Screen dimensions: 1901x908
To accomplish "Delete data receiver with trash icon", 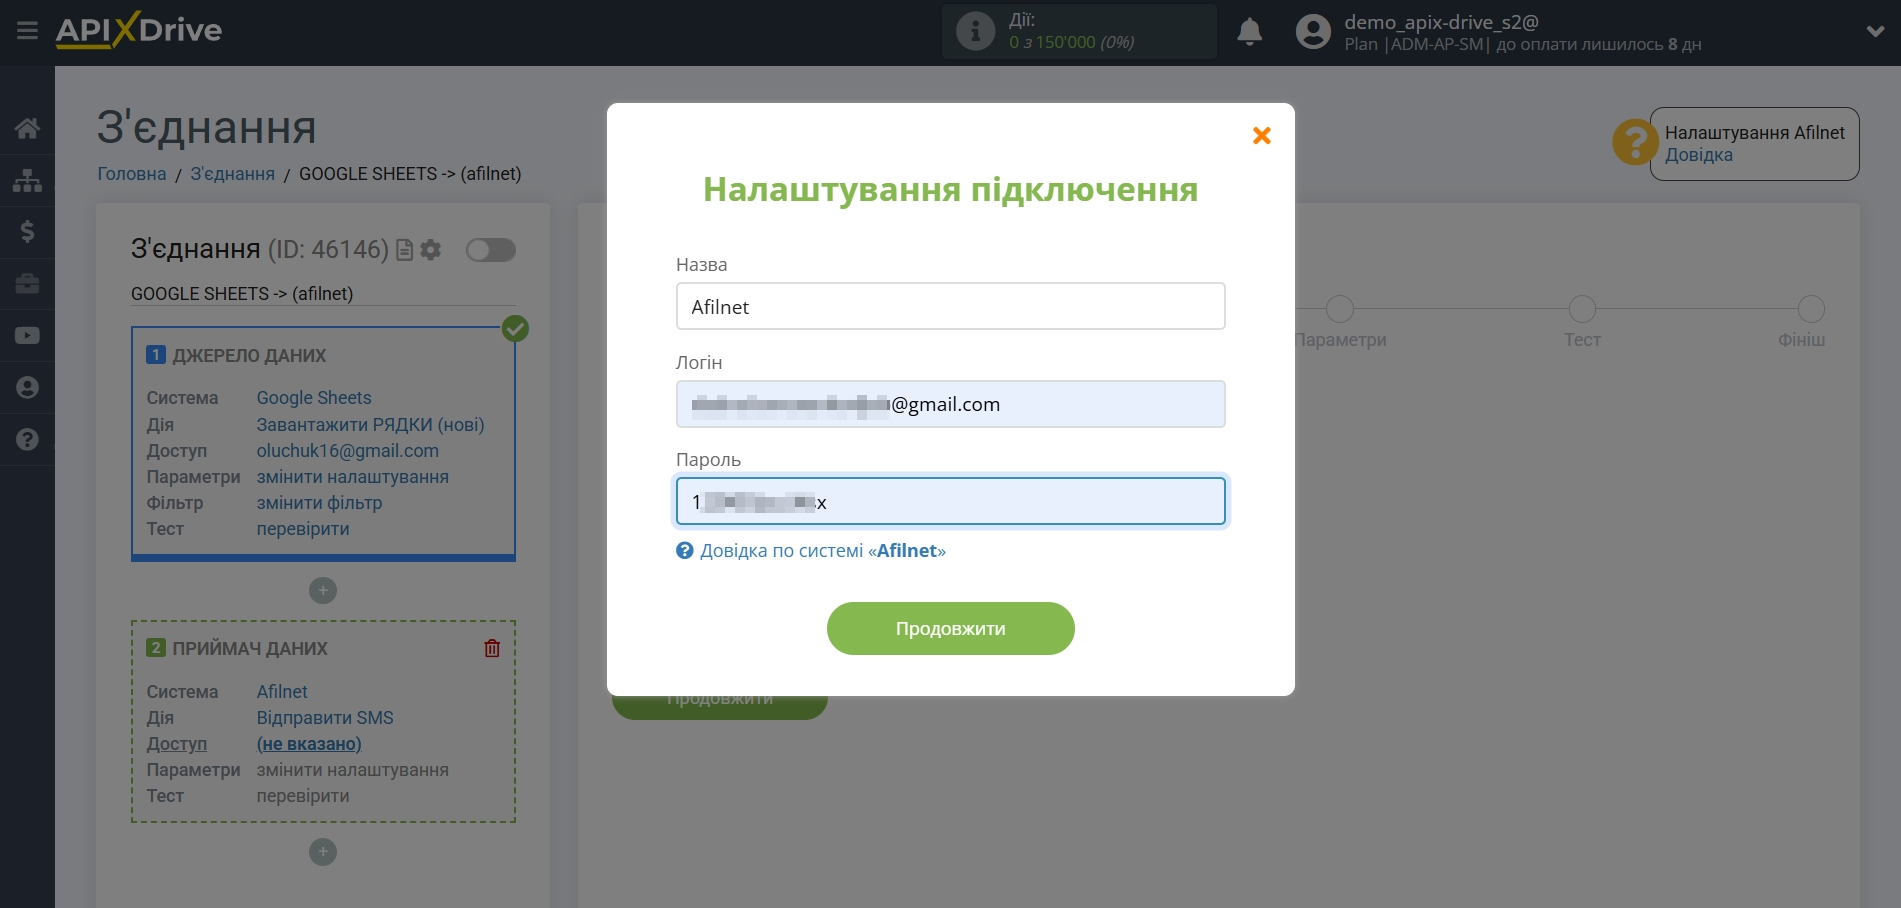I will pos(492,648).
